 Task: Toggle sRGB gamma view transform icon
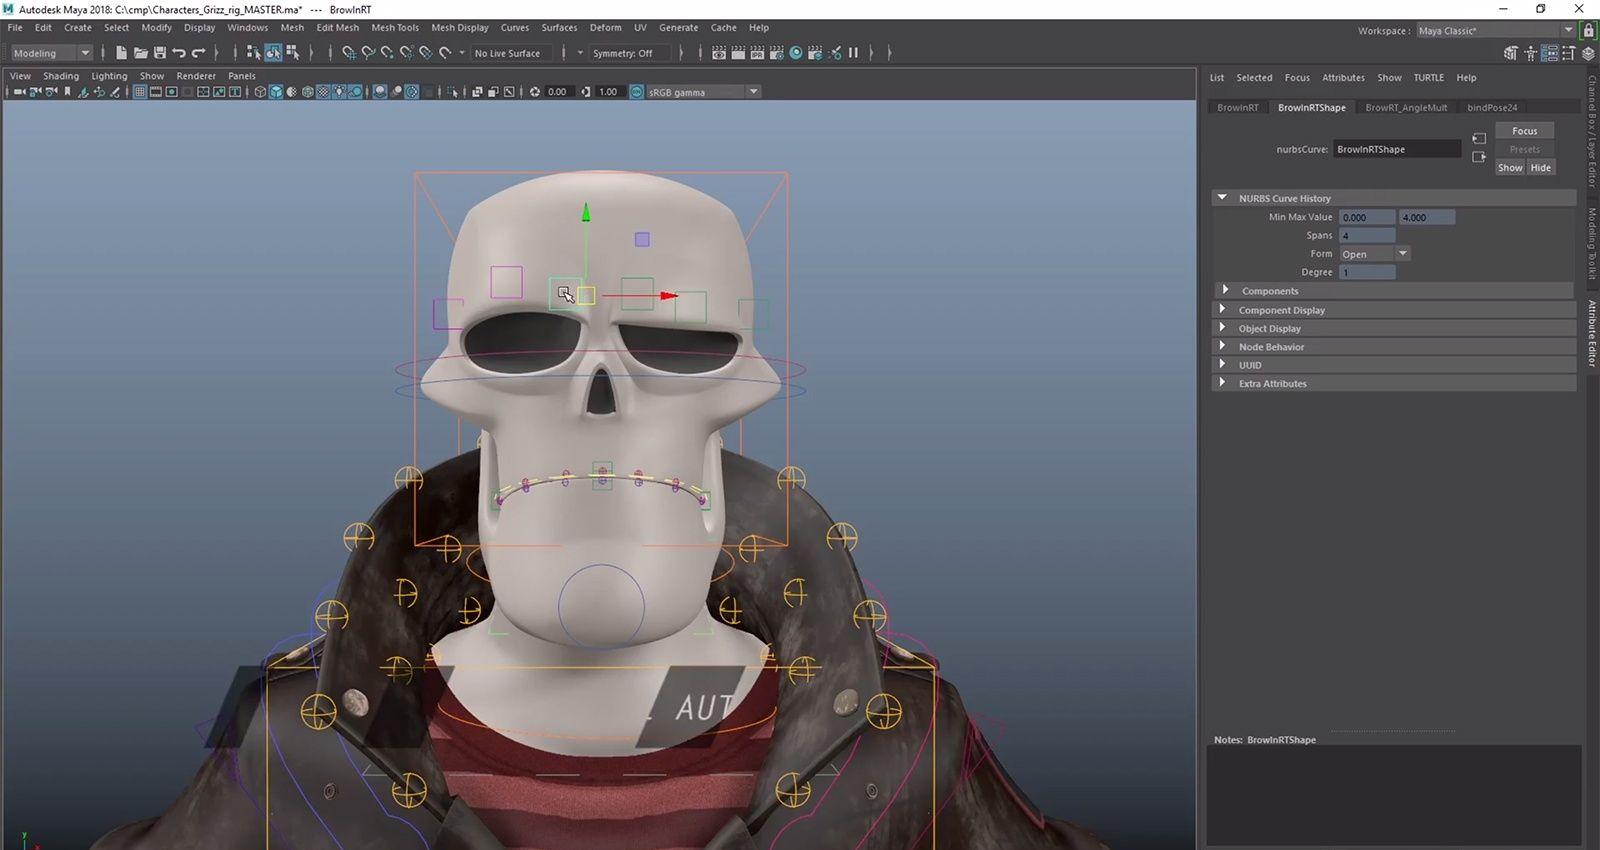click(636, 92)
